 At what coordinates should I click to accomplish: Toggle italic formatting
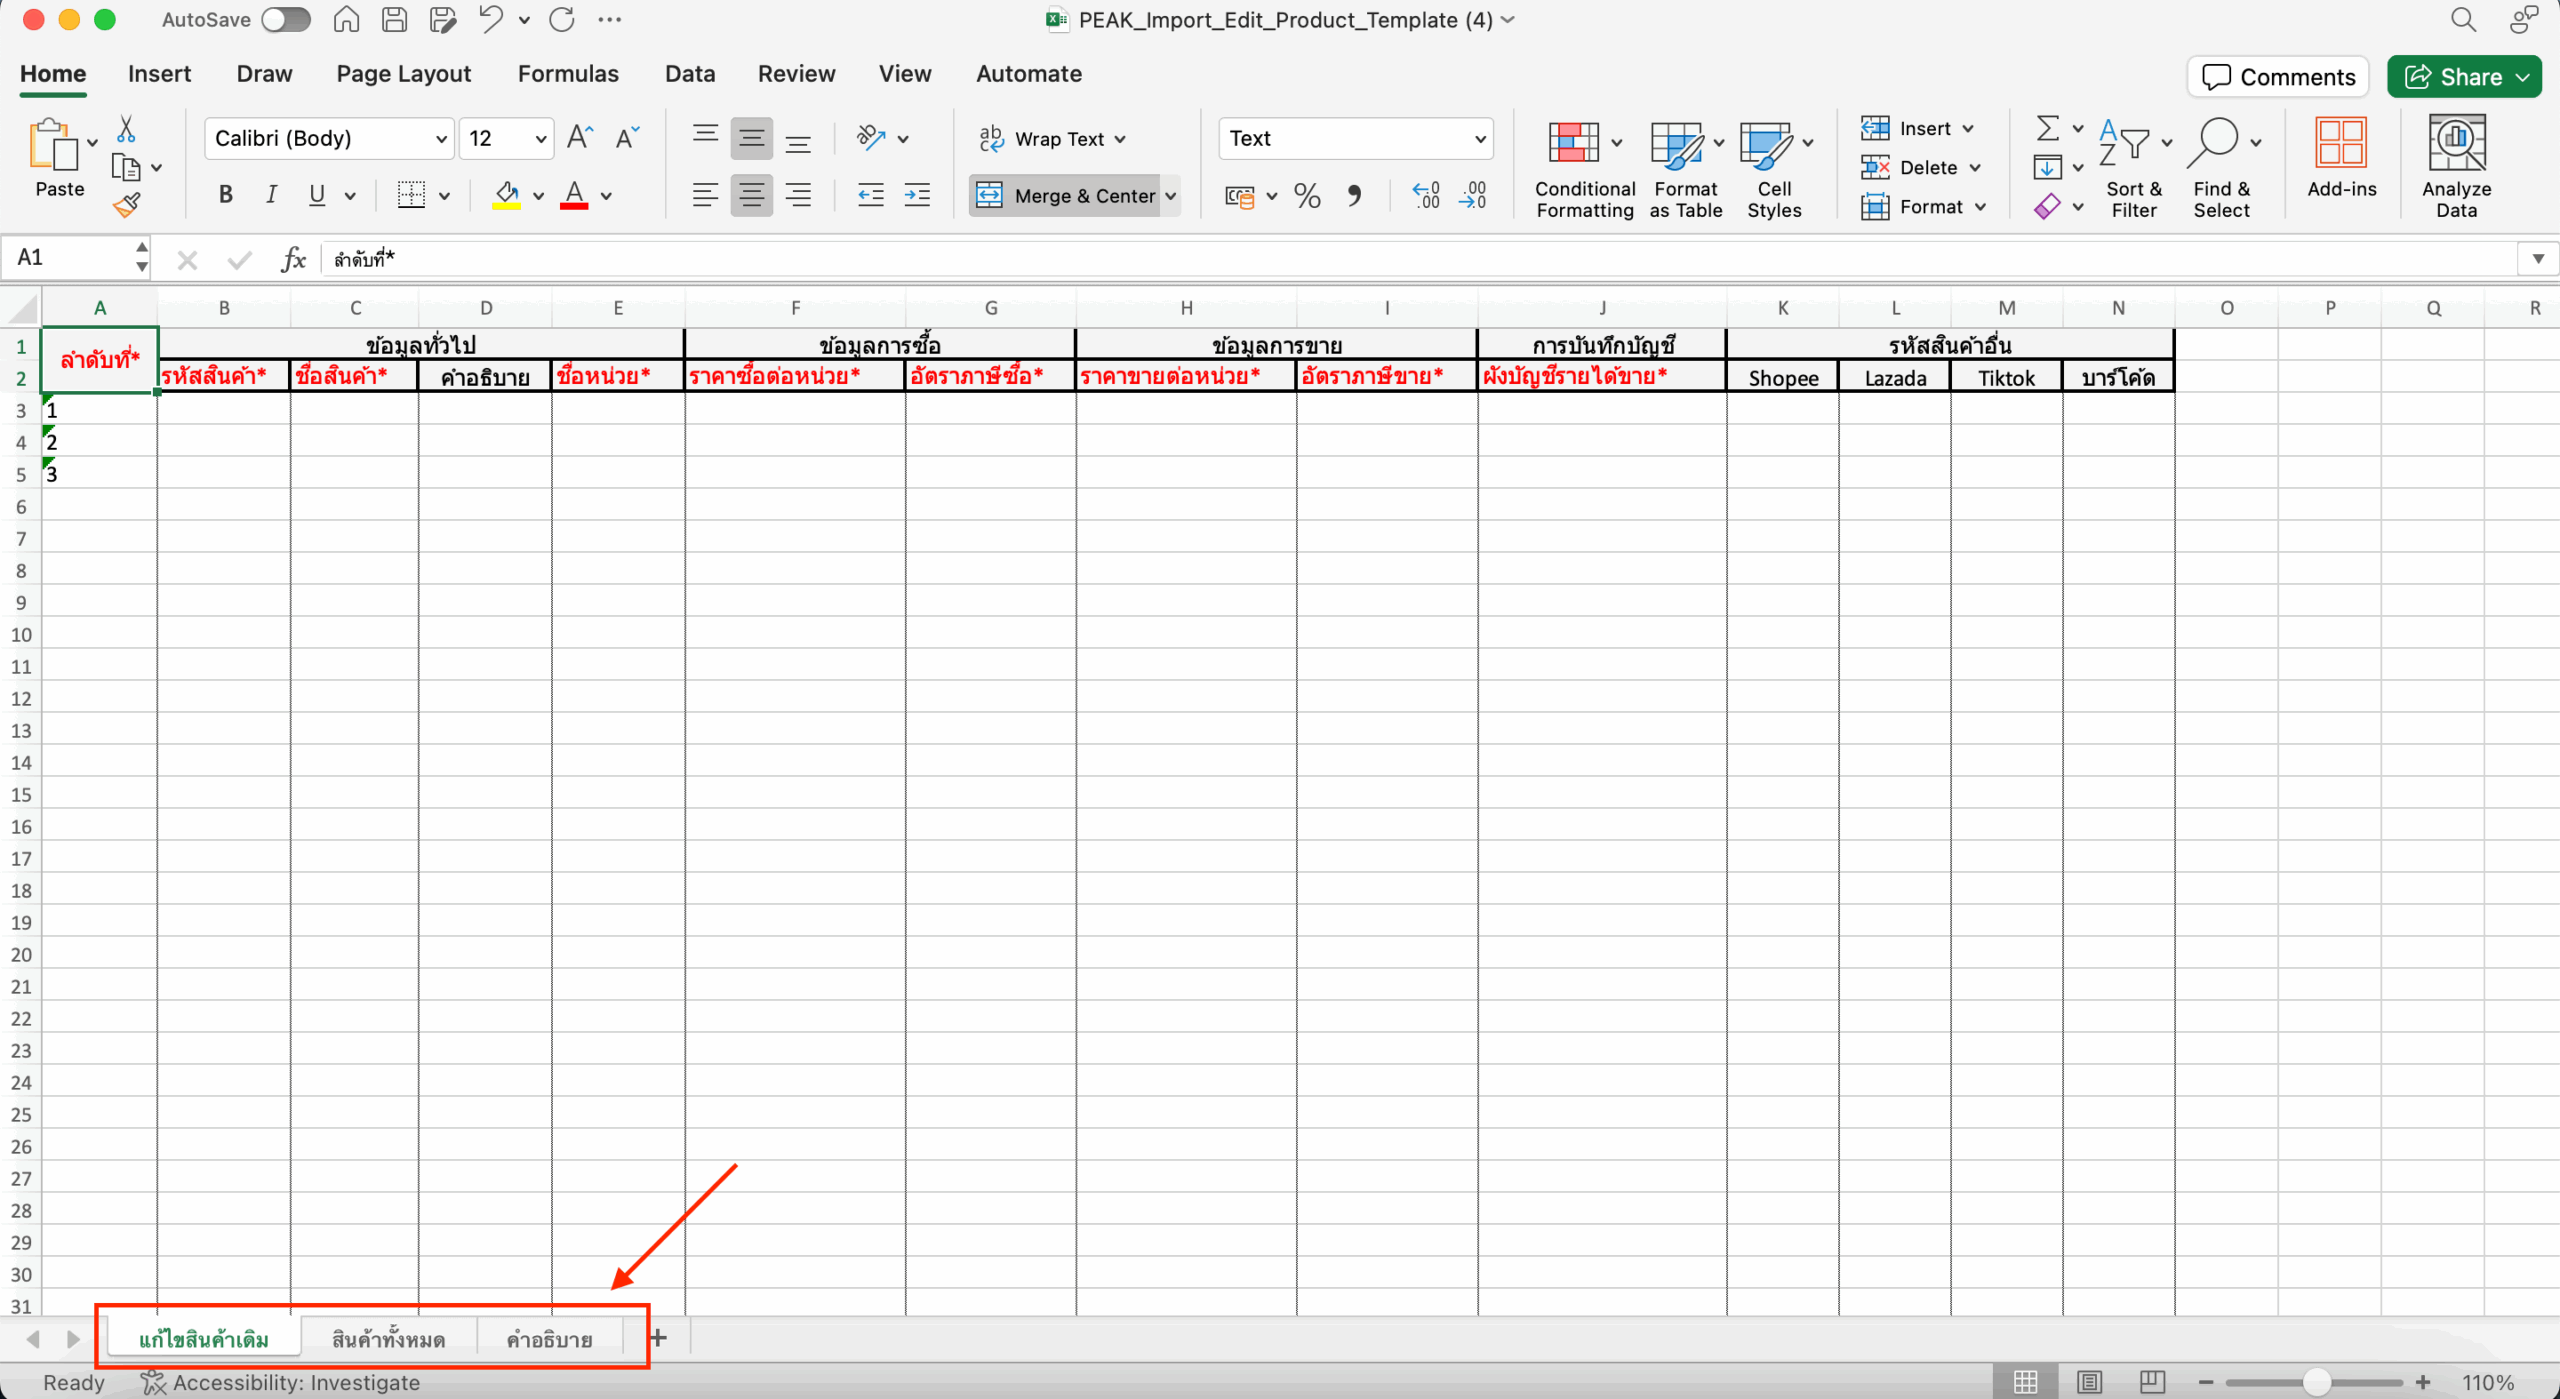click(270, 194)
